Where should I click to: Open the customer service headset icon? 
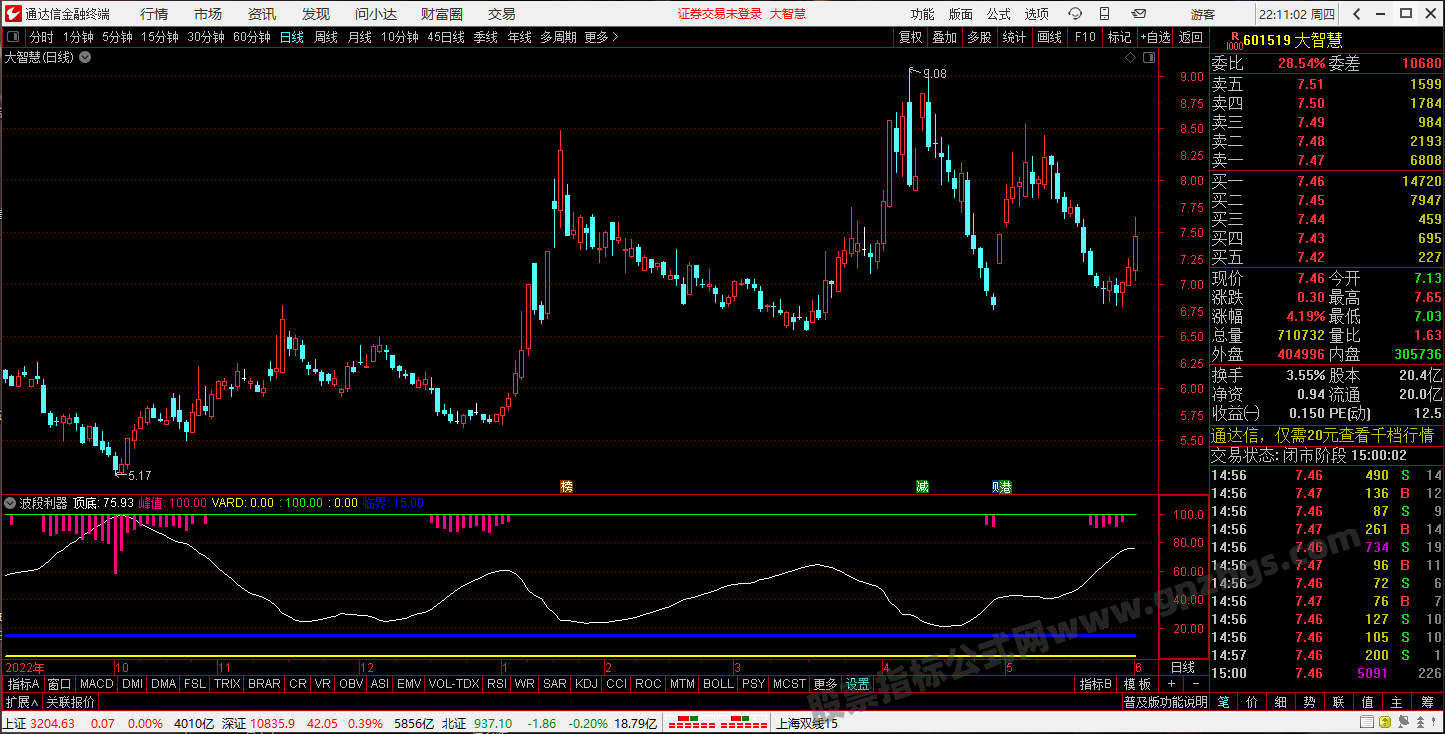click(x=1075, y=13)
